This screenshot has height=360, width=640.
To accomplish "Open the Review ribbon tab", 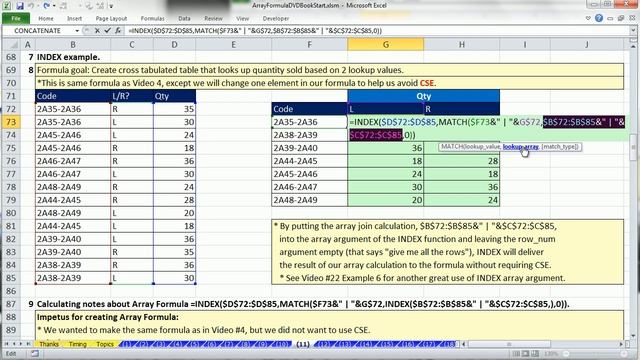I will tap(213, 18).
